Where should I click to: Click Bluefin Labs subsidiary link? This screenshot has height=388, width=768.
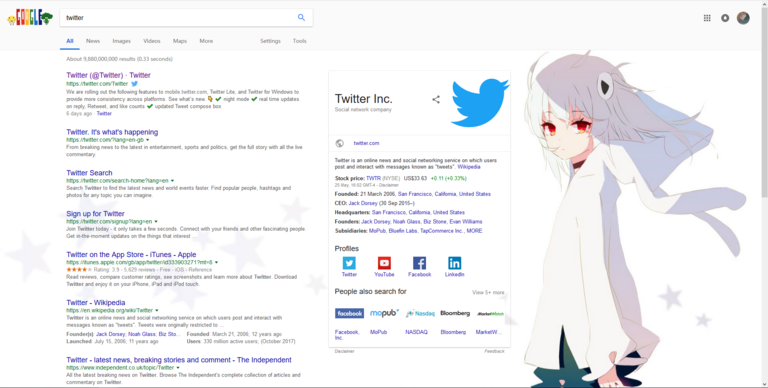coord(403,231)
